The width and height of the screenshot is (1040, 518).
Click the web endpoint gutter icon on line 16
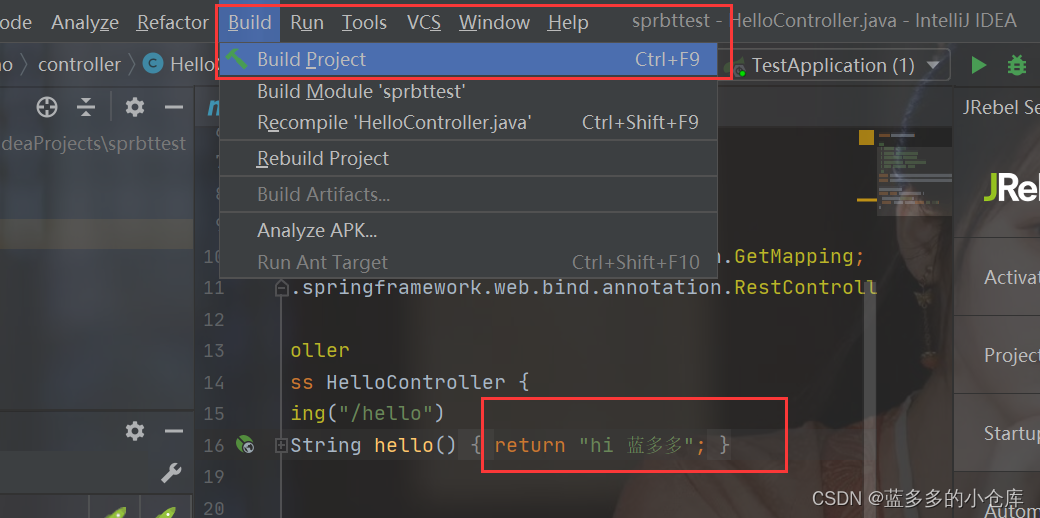point(245,445)
